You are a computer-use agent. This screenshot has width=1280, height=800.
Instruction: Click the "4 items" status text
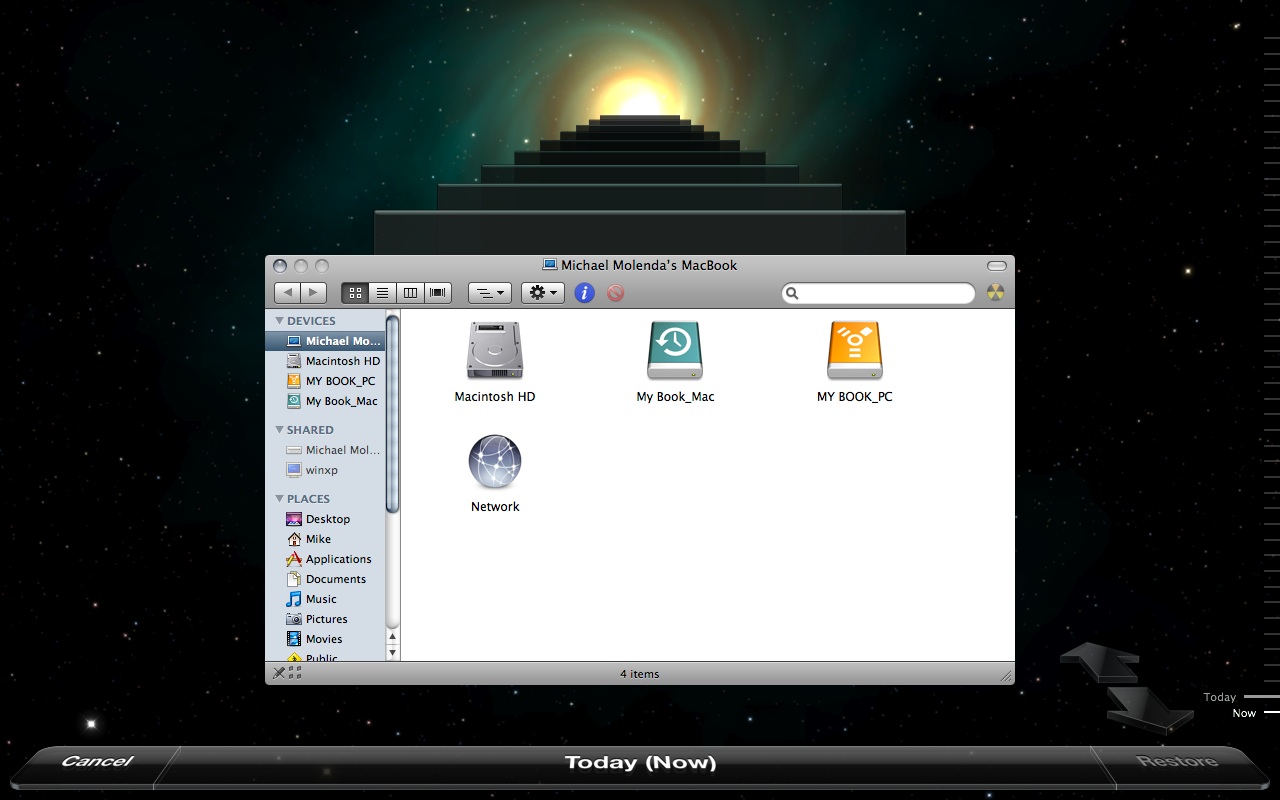(x=640, y=674)
